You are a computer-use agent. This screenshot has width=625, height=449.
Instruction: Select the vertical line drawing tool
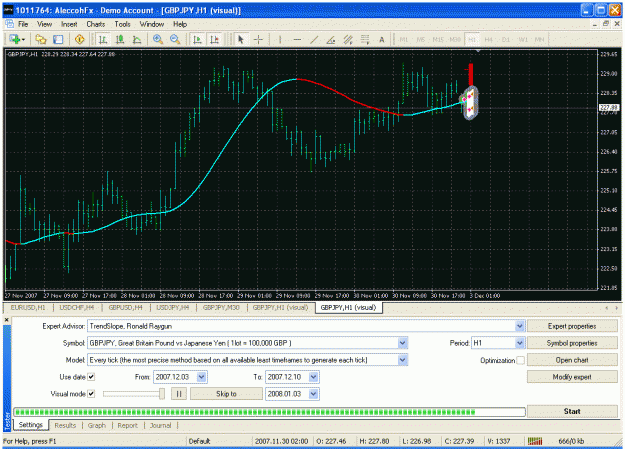(x=280, y=39)
